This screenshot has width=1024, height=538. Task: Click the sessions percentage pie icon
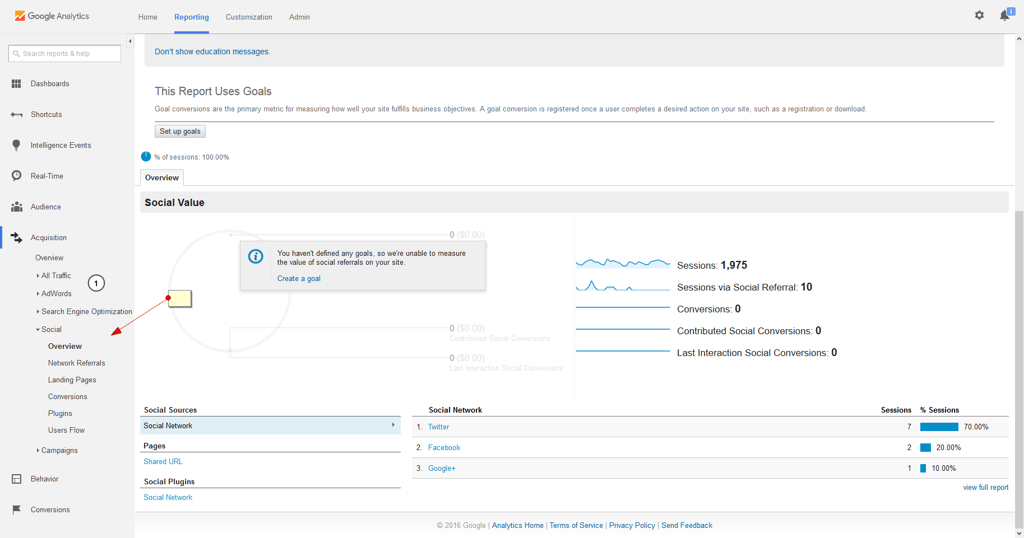[146, 157]
